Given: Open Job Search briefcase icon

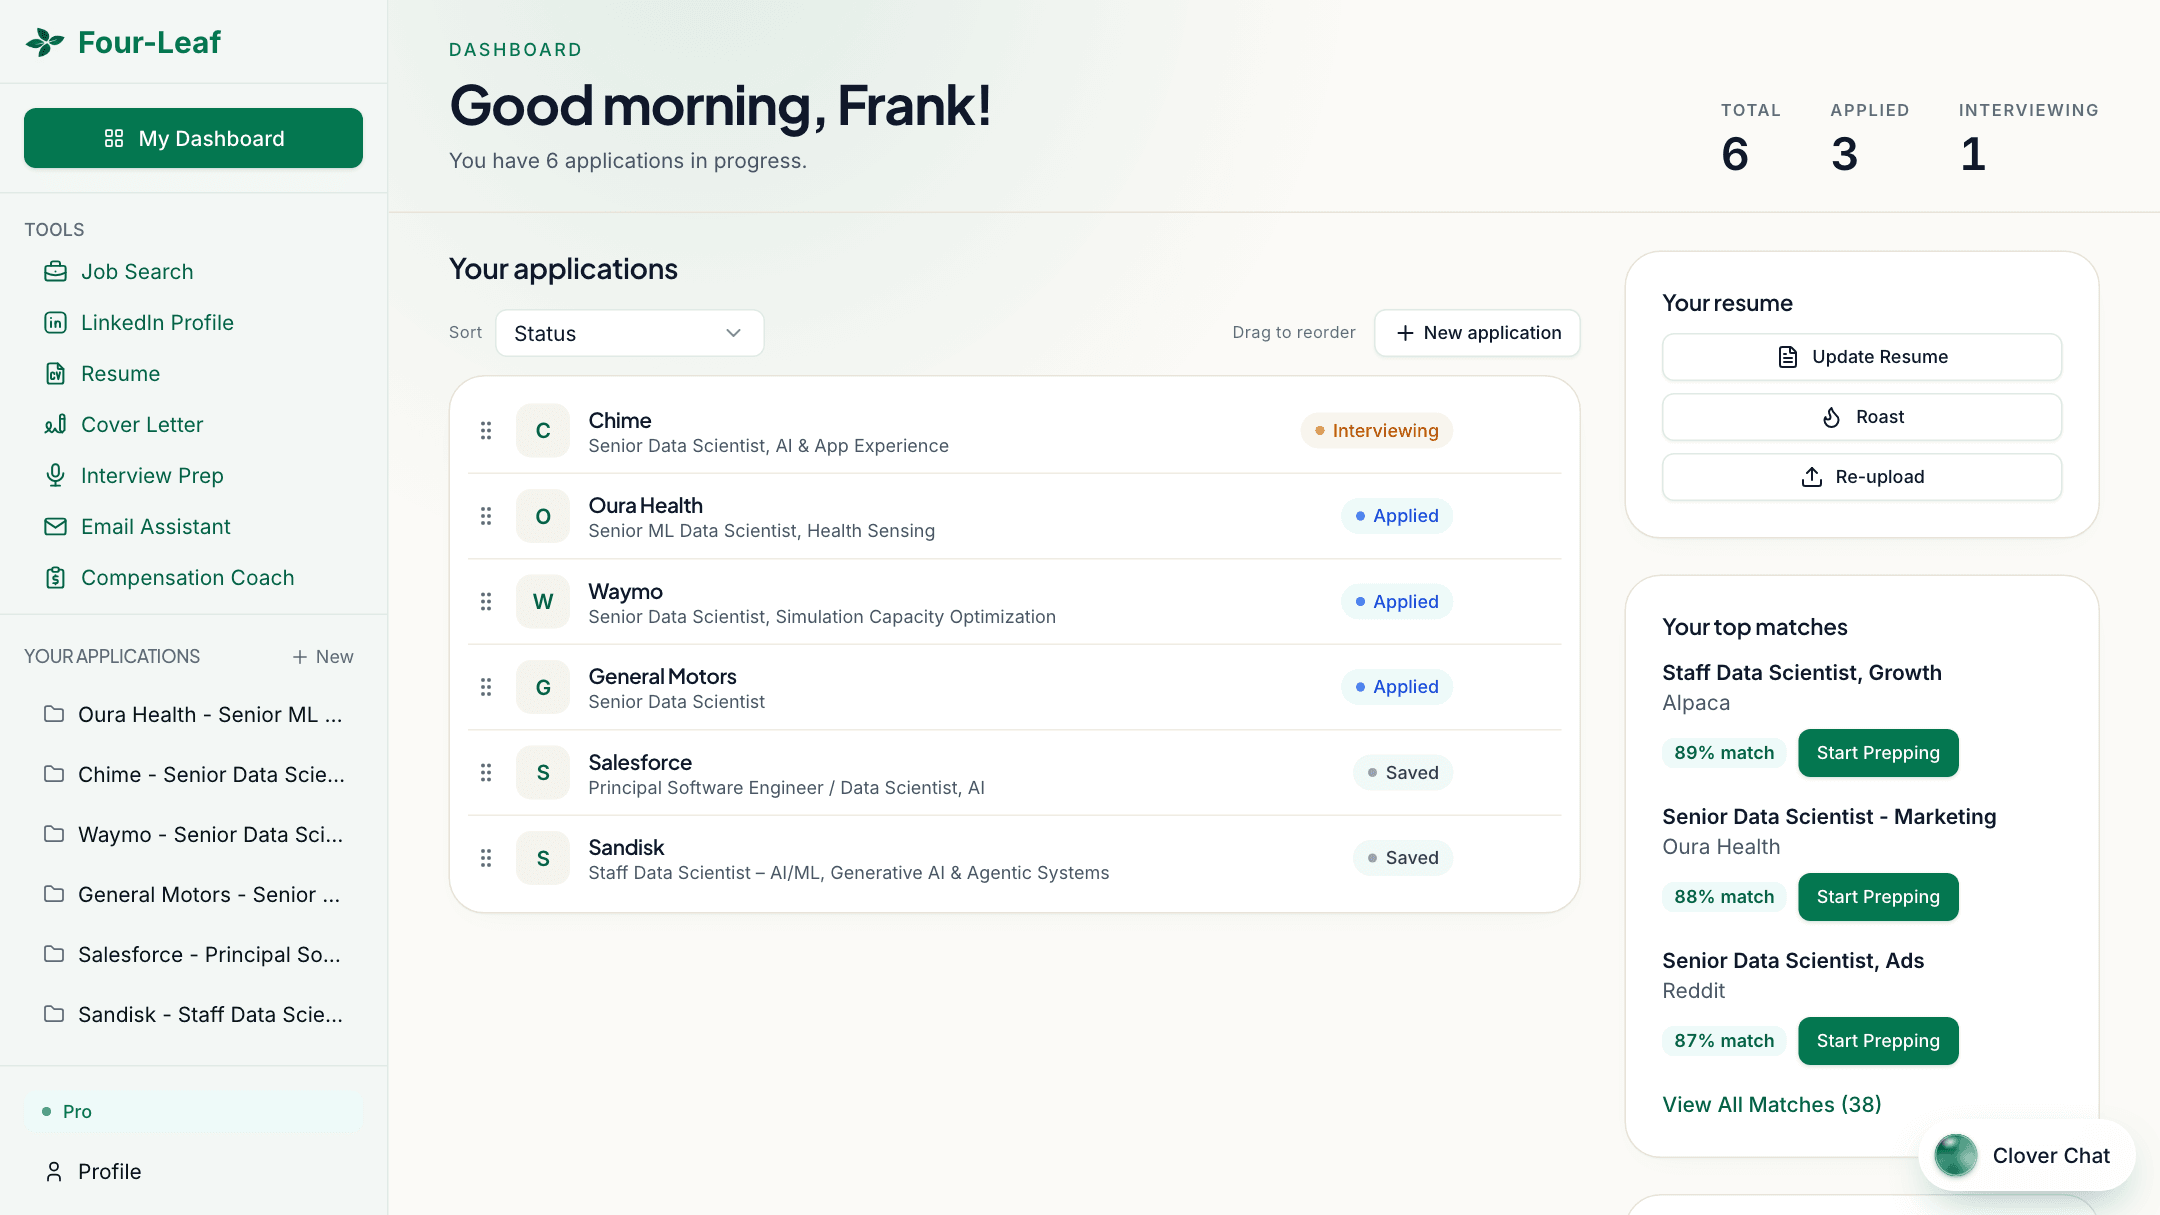Looking at the screenshot, I should click(56, 272).
